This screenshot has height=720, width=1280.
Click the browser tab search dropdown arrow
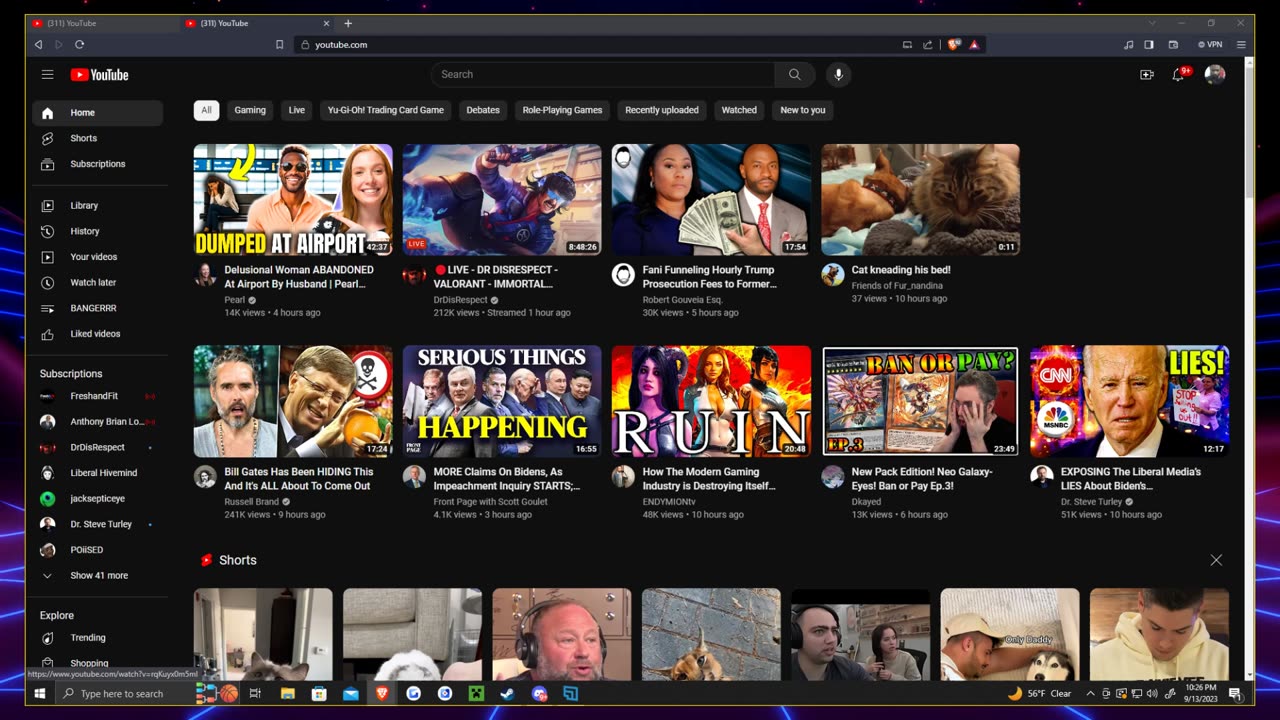point(1152,23)
